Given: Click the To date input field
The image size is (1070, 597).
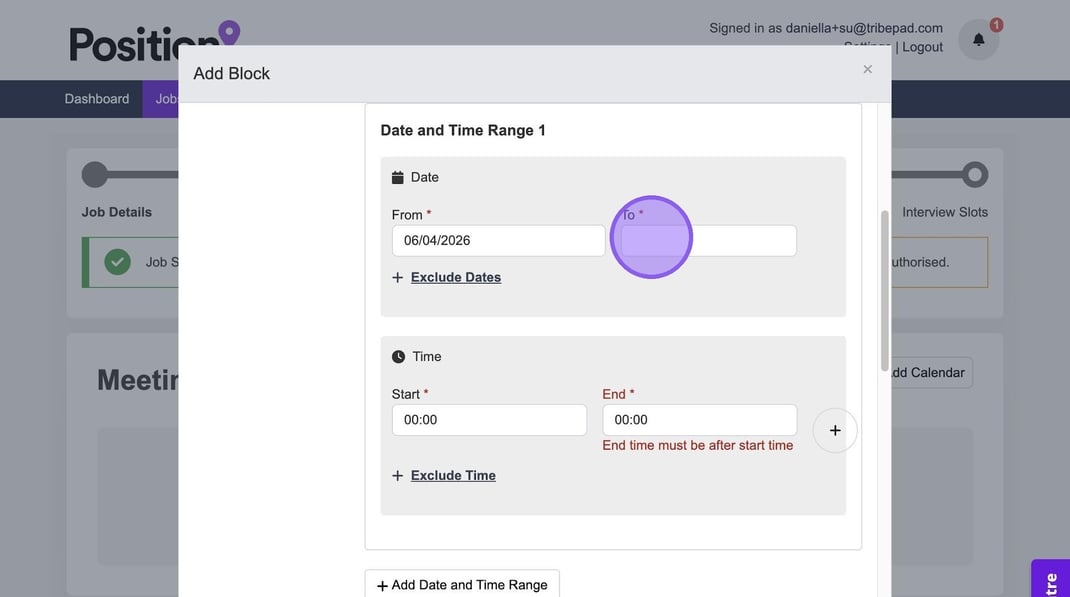Looking at the screenshot, I should coord(708,241).
